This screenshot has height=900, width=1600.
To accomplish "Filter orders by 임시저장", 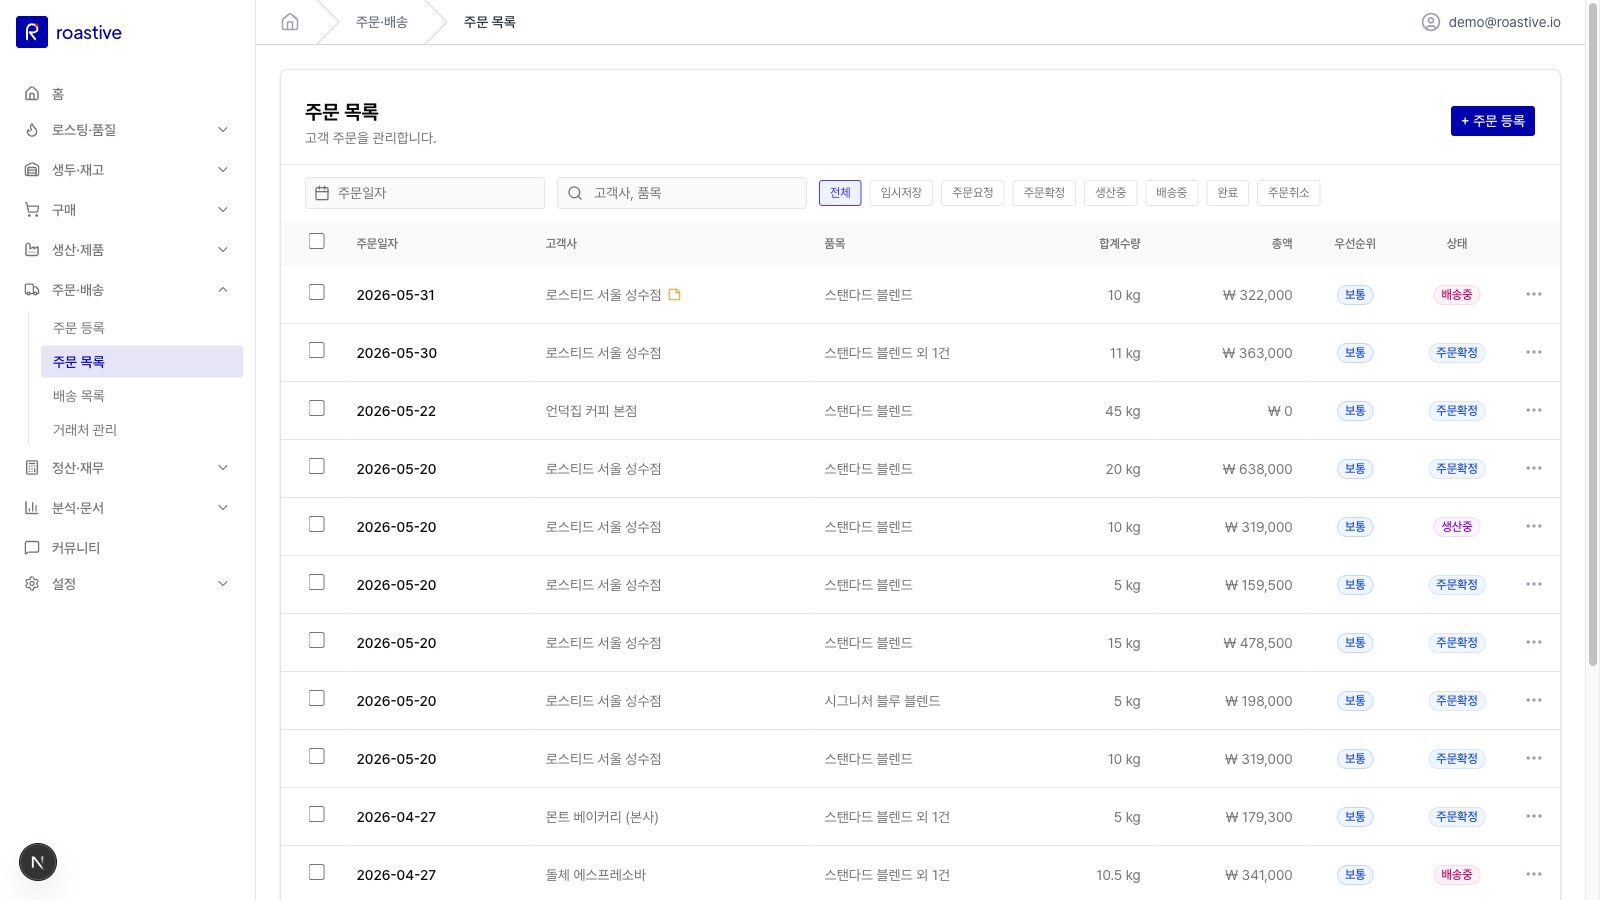I will [901, 193].
